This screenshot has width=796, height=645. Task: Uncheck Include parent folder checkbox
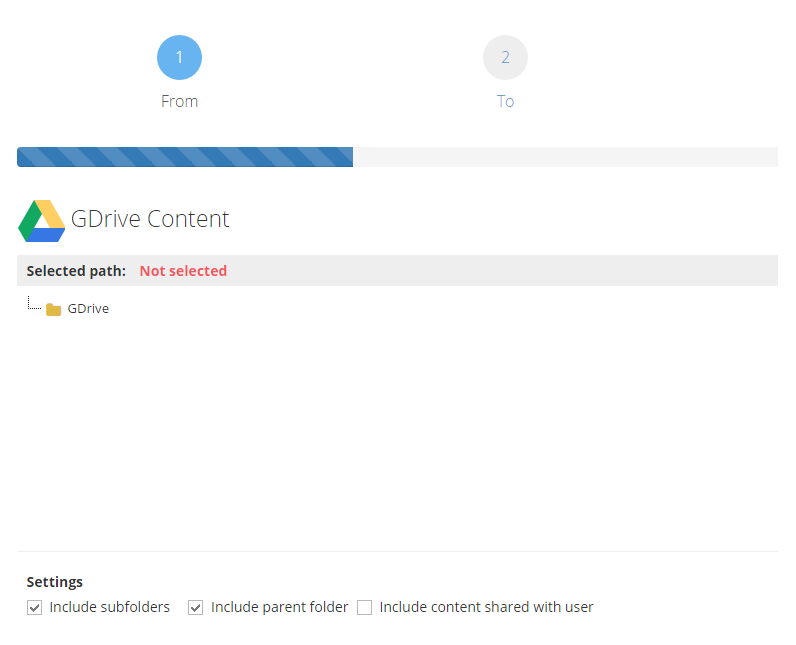pyautogui.click(x=195, y=607)
